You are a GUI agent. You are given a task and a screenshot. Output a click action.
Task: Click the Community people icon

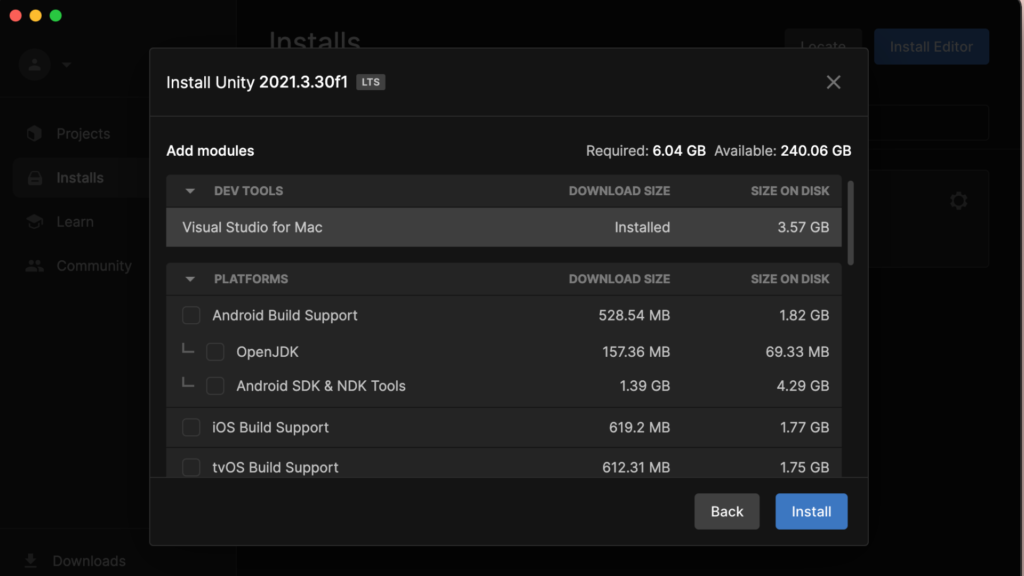(x=35, y=266)
